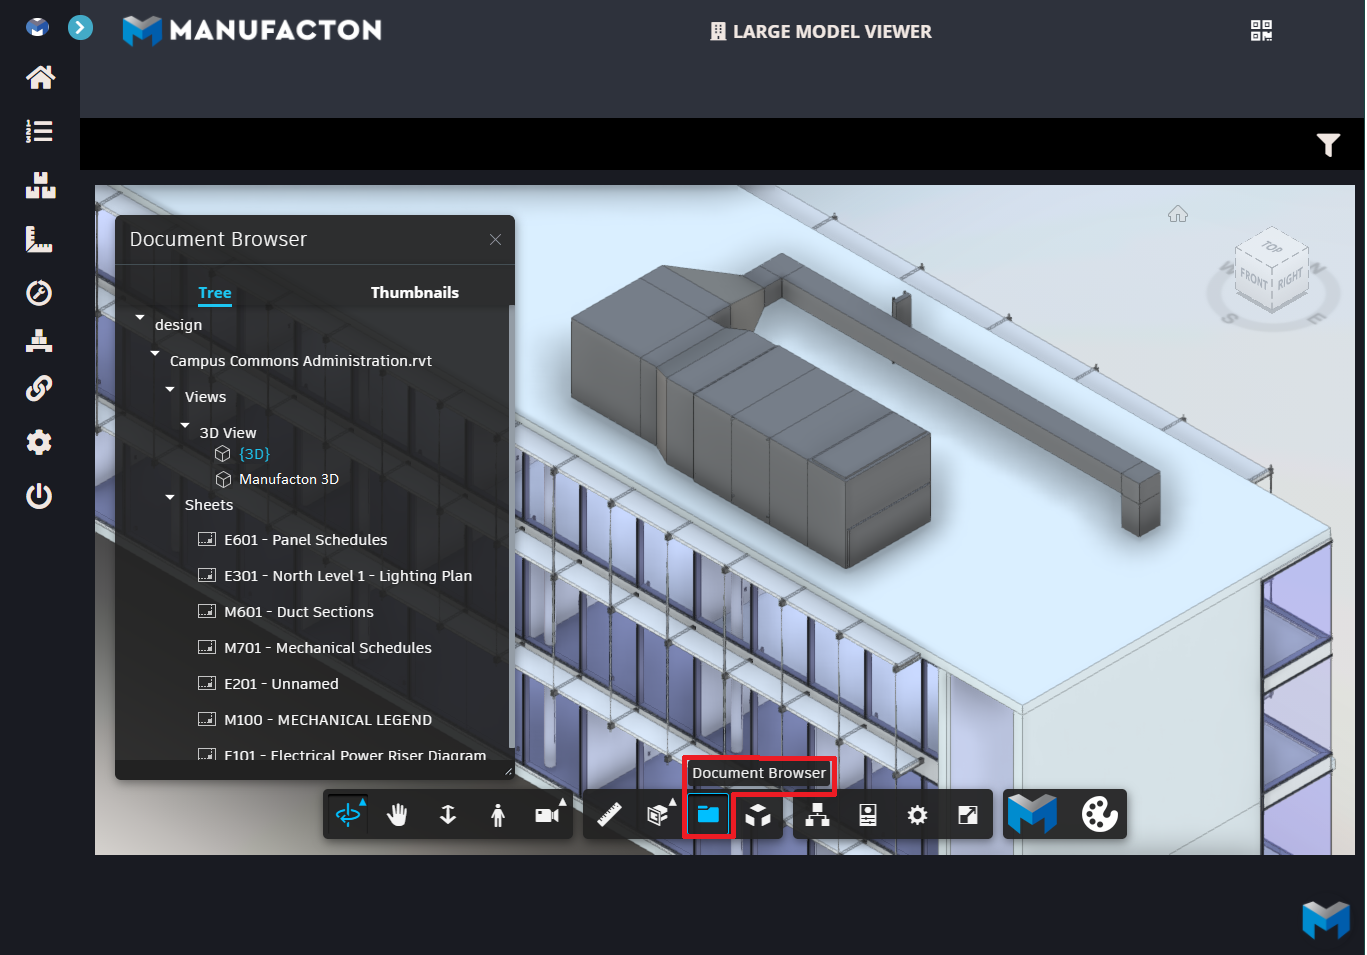1367x955 pixels.
Task: Select the First Person walk tool
Action: [x=497, y=814]
